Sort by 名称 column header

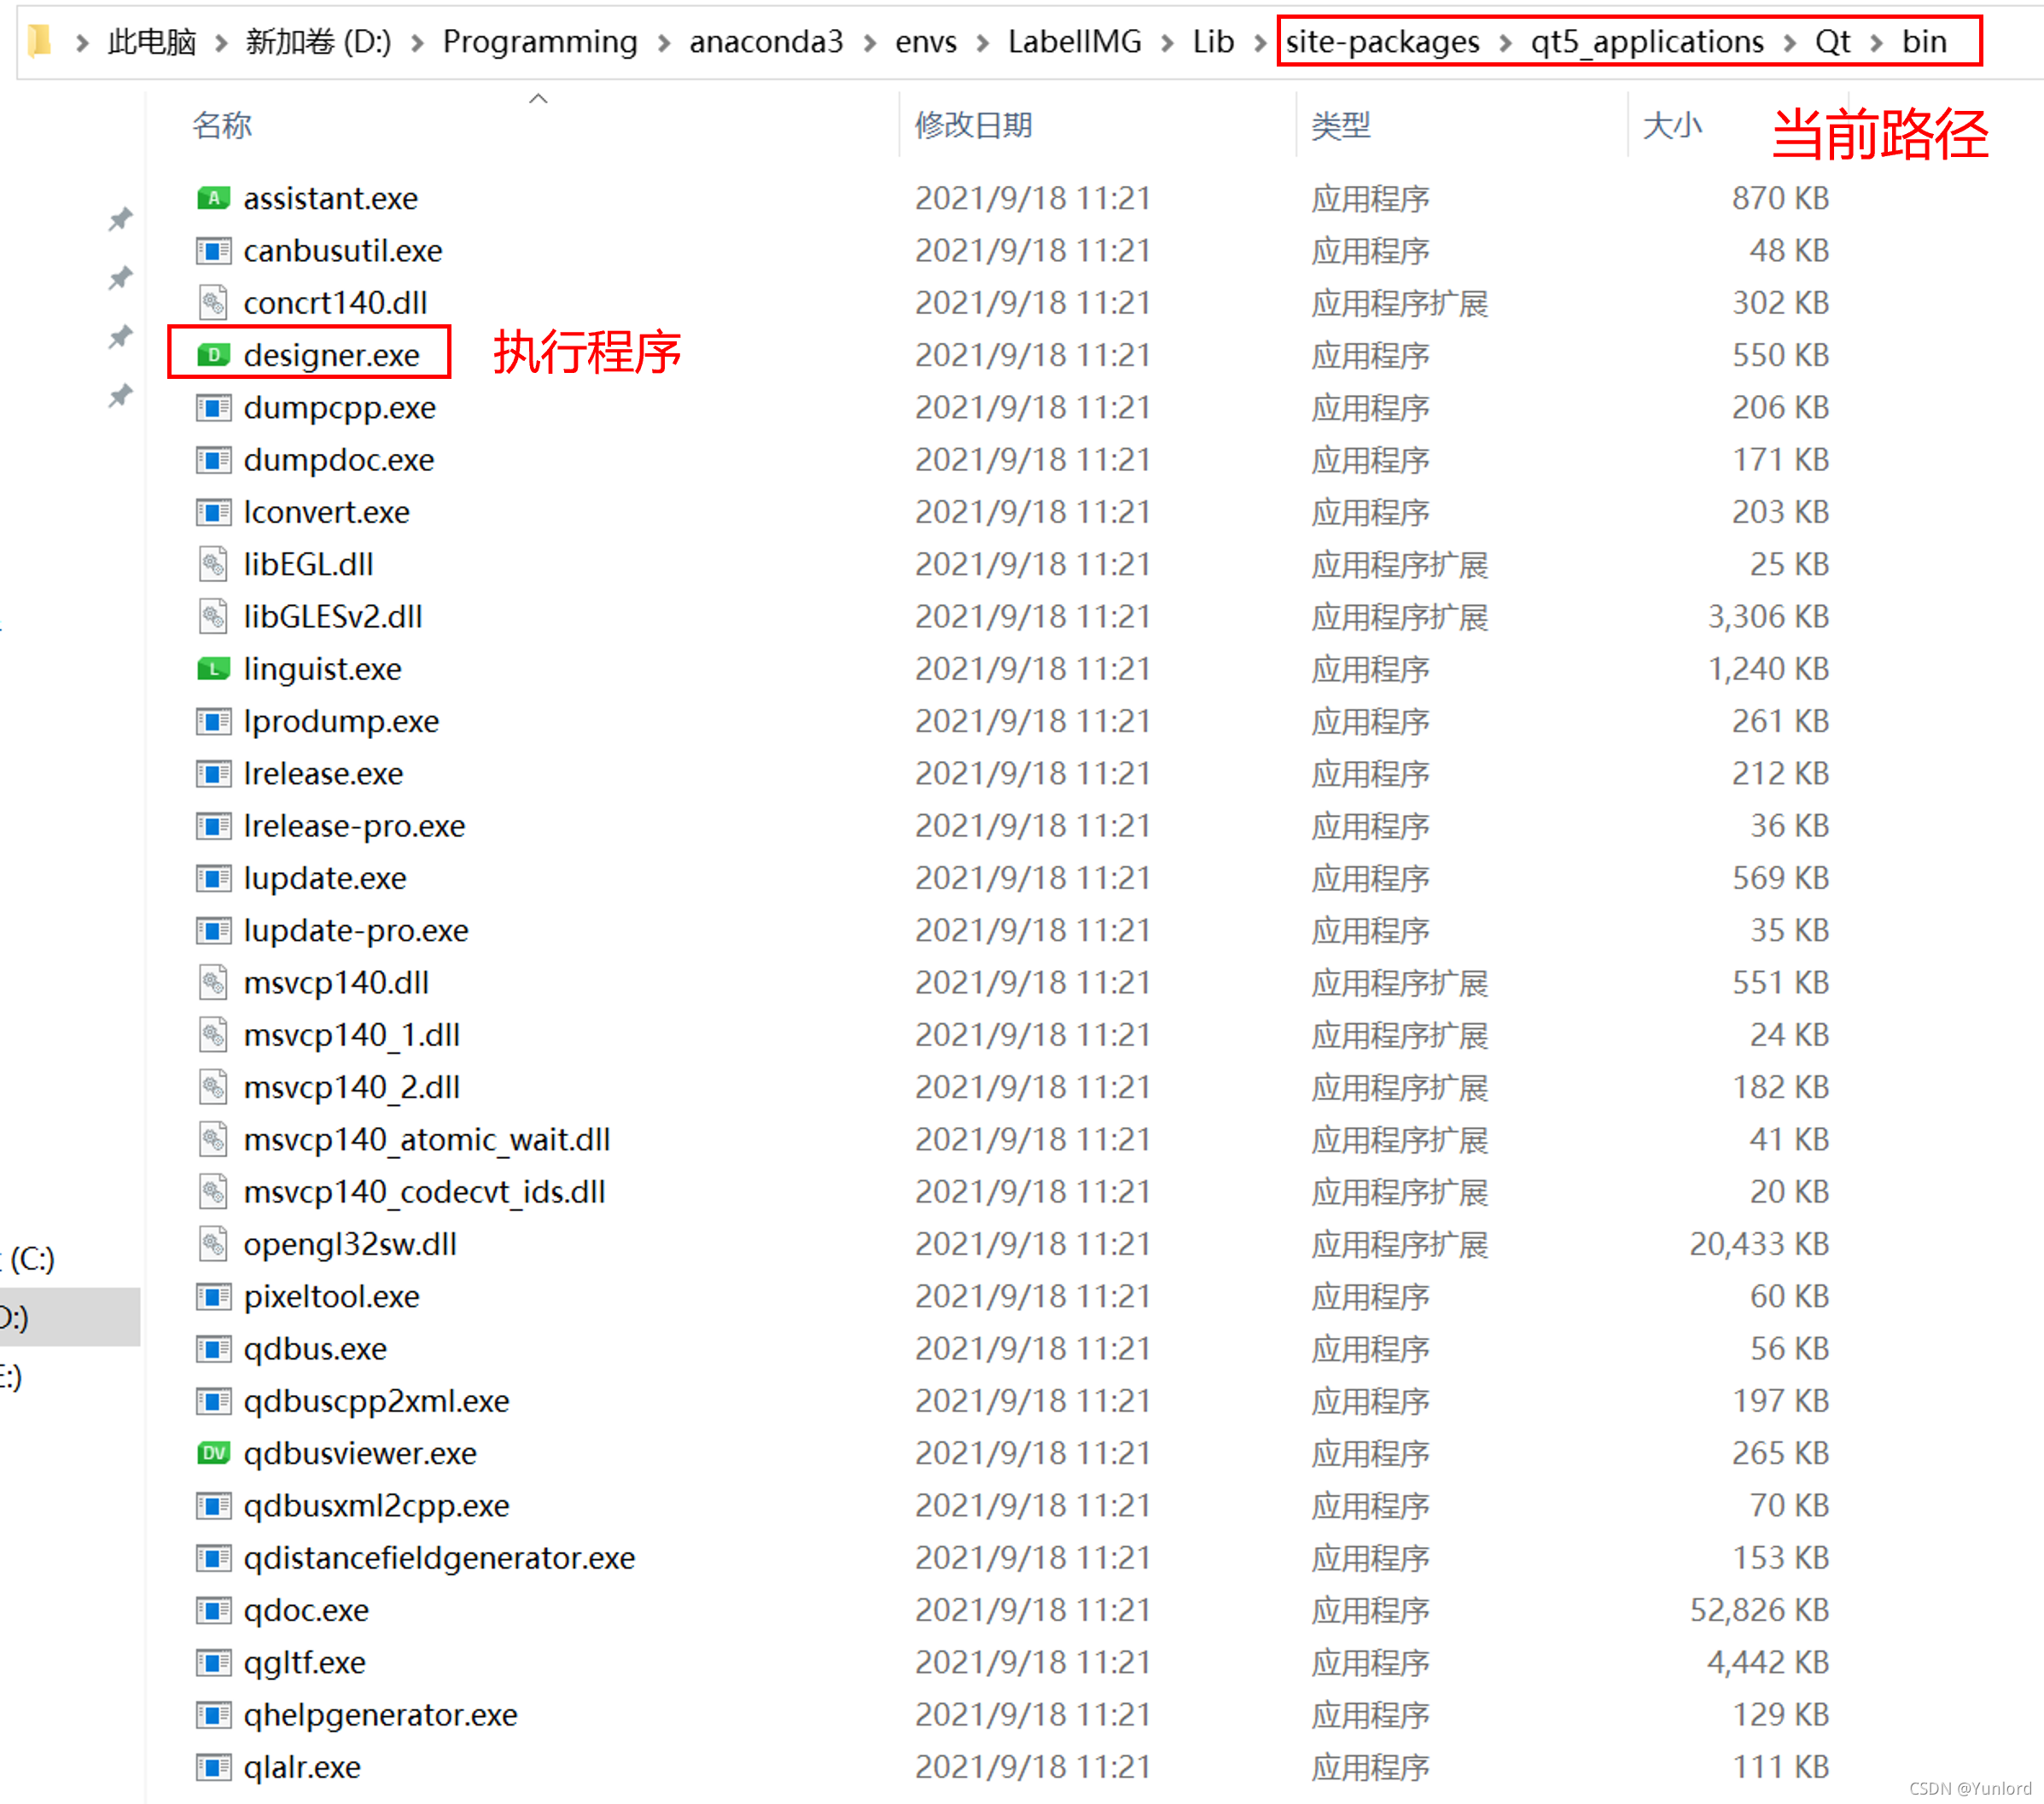(222, 125)
